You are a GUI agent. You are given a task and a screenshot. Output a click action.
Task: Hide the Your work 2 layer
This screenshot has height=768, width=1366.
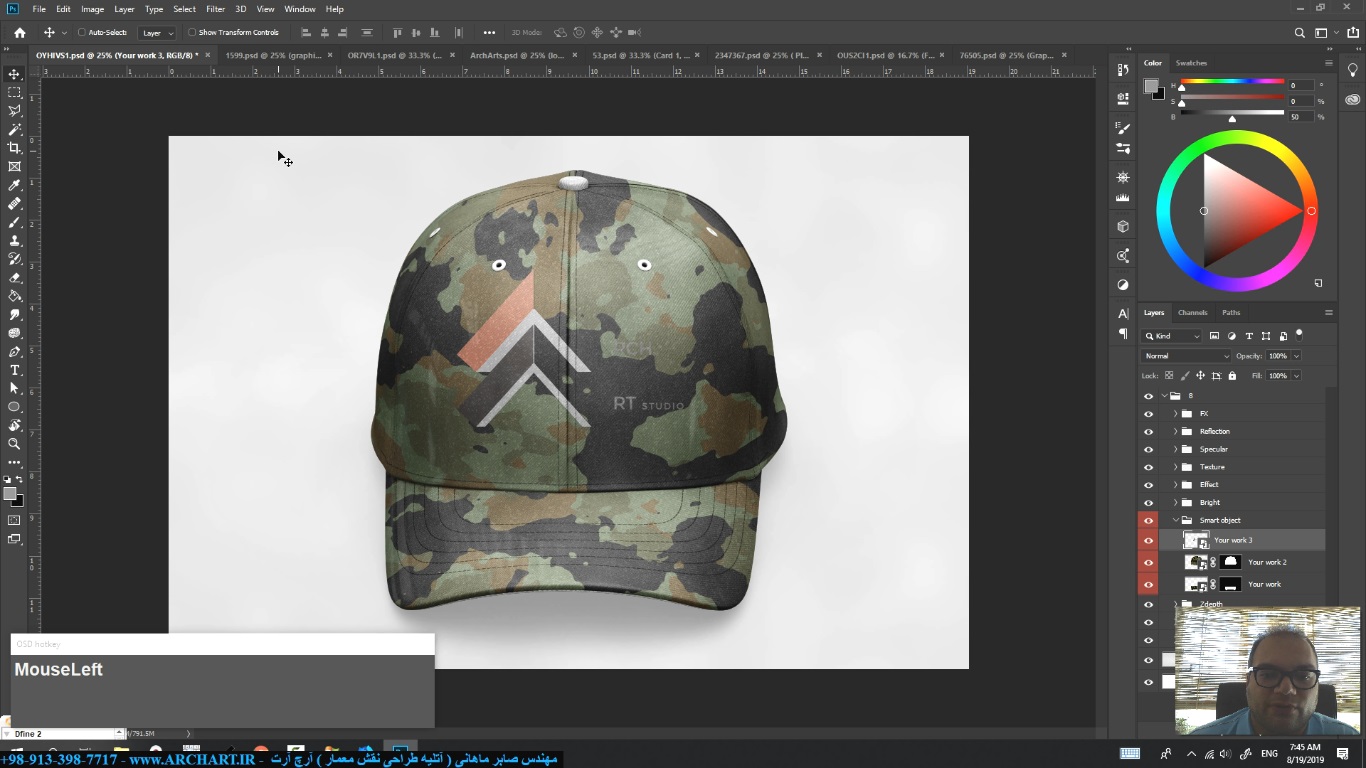pyautogui.click(x=1148, y=563)
